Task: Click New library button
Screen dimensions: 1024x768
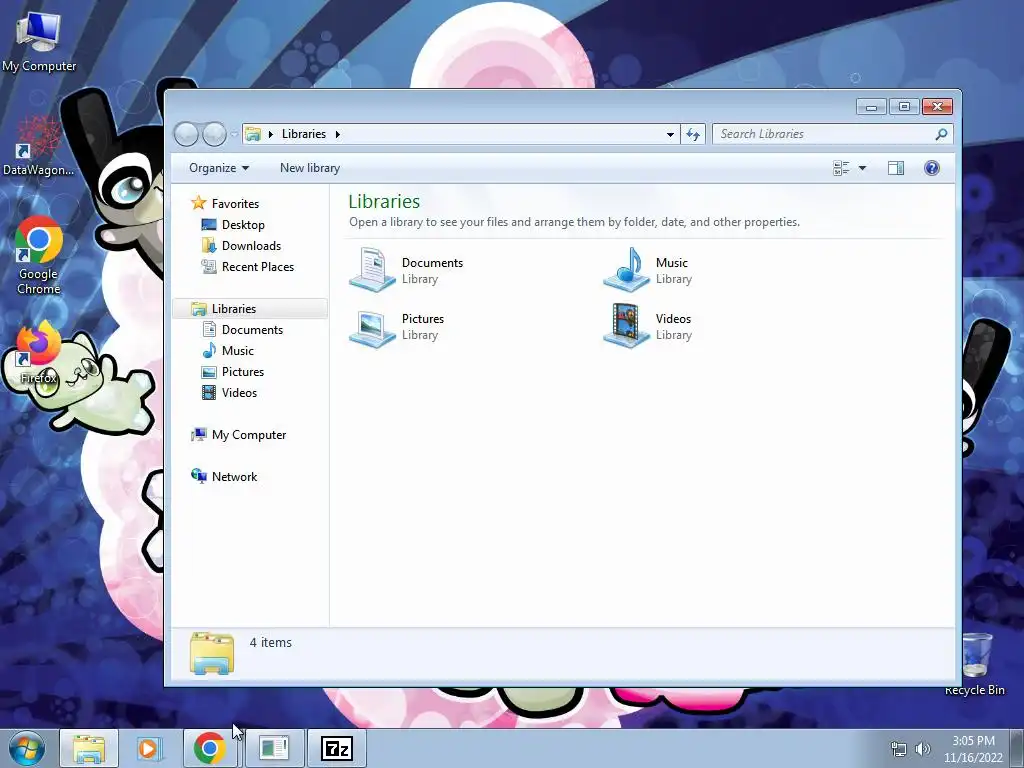Action: pyautogui.click(x=310, y=168)
